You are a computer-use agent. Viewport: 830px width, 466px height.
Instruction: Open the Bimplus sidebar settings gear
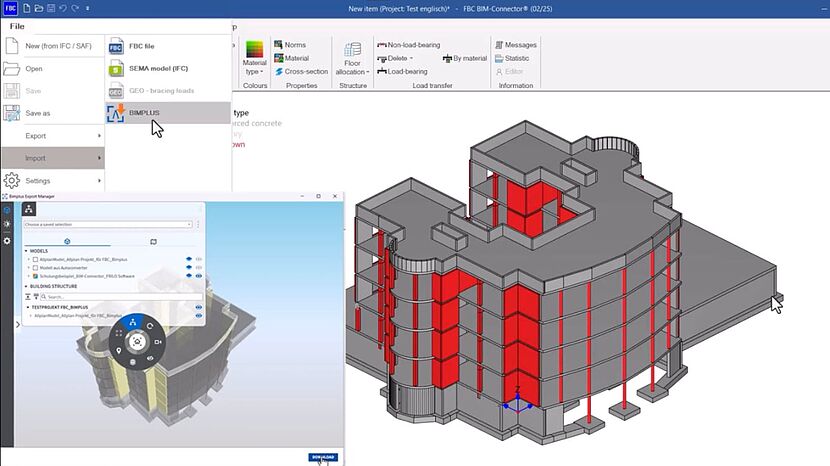(x=7, y=241)
